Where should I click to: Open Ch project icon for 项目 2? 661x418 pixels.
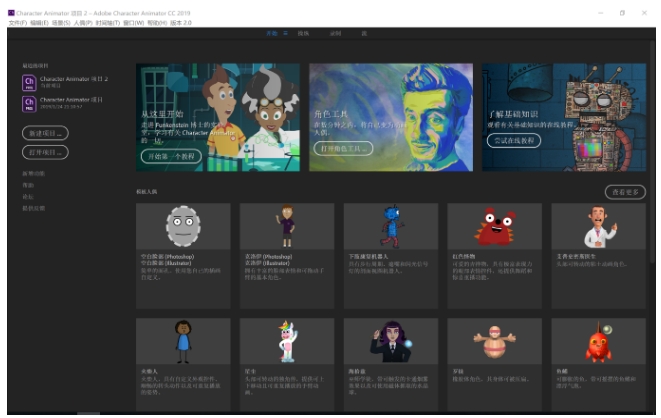(29, 83)
